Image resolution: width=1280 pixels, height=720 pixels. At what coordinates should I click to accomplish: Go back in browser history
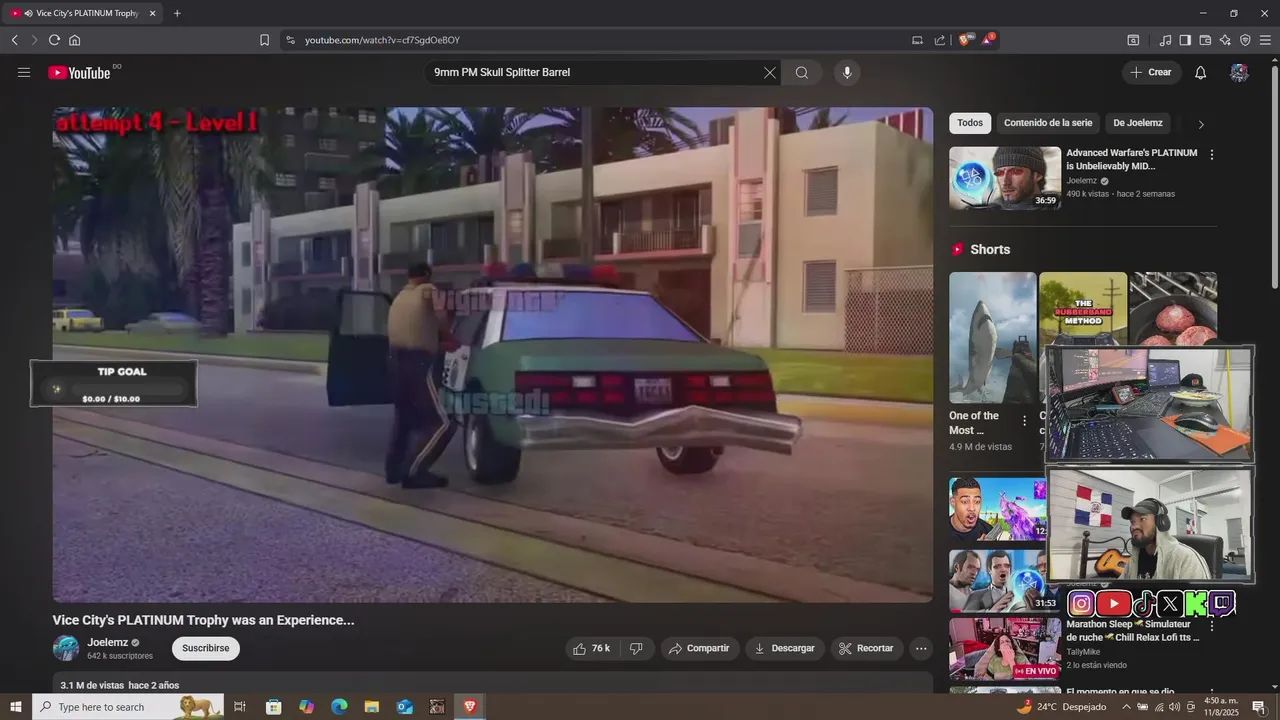coord(14,40)
